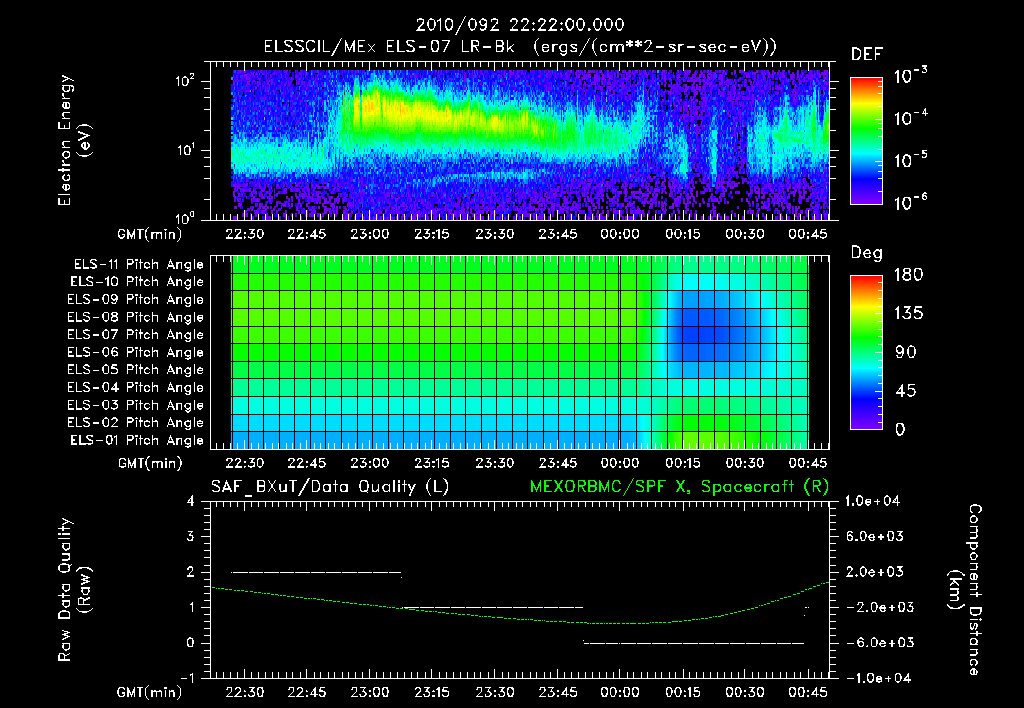Click the GMT(min) label of the pitch angle panel
This screenshot has height=708, width=1024.
[x=150, y=464]
